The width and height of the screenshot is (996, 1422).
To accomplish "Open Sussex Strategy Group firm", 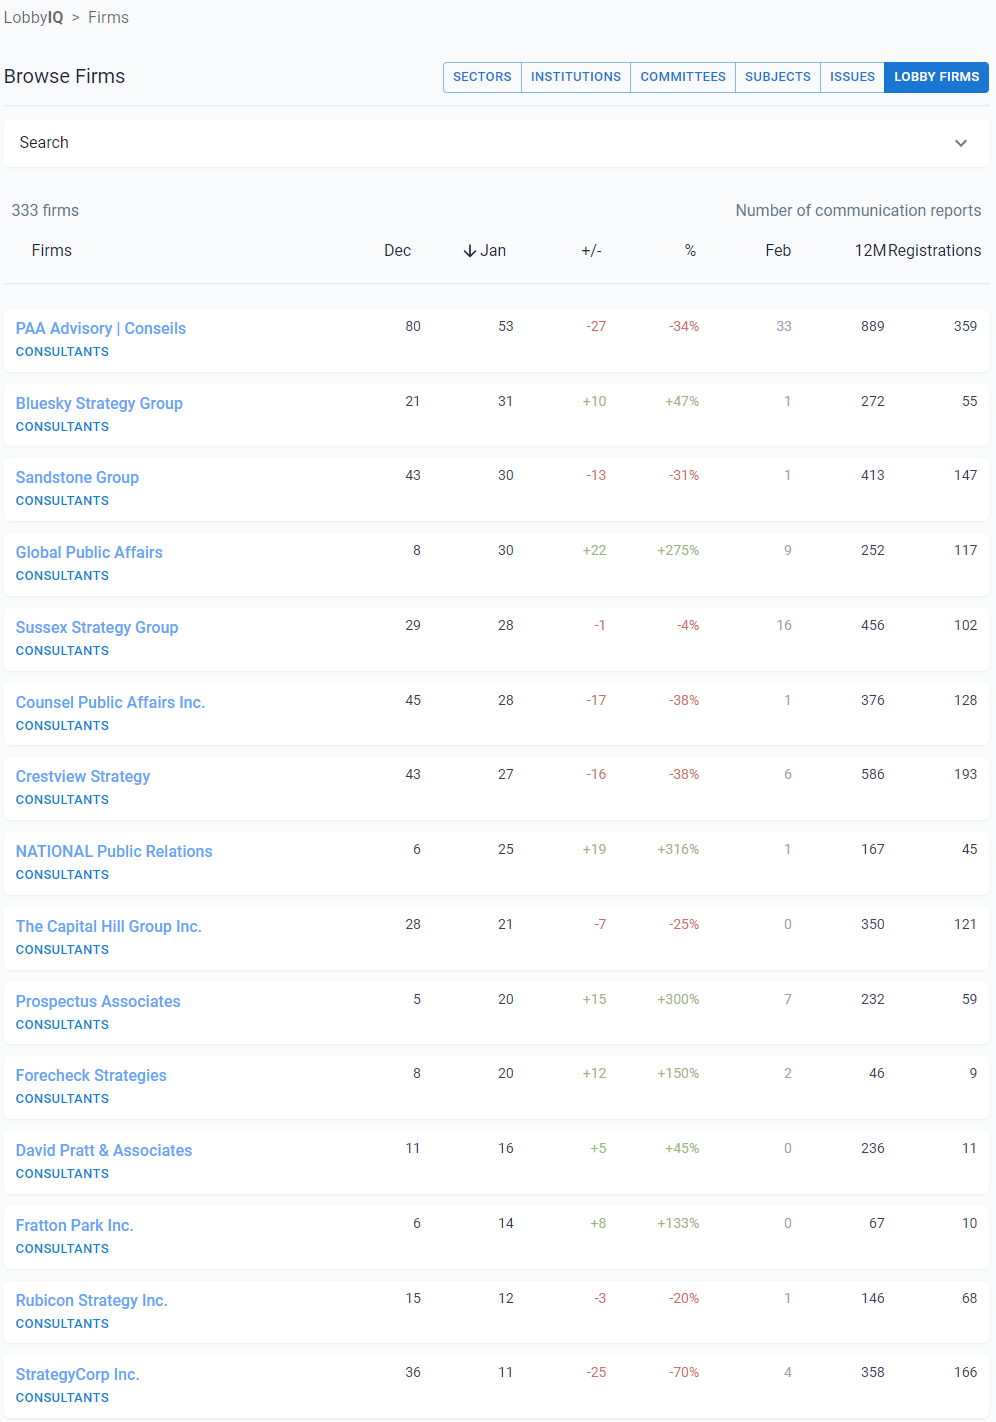I will (x=97, y=627).
